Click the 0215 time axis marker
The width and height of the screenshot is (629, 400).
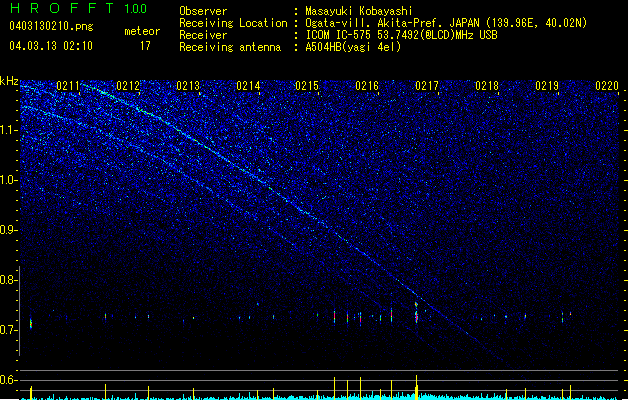pos(307,86)
